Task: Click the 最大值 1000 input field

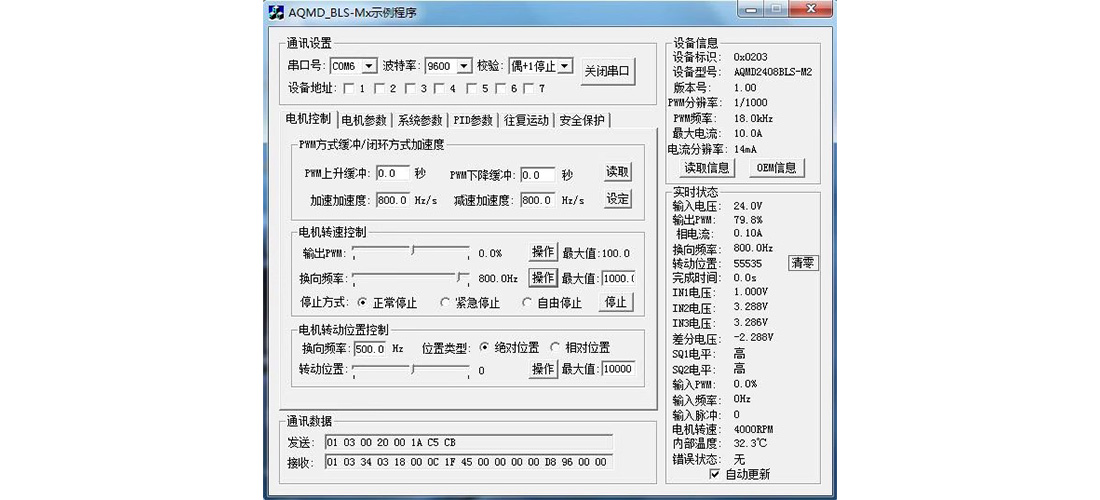Action: (619, 278)
